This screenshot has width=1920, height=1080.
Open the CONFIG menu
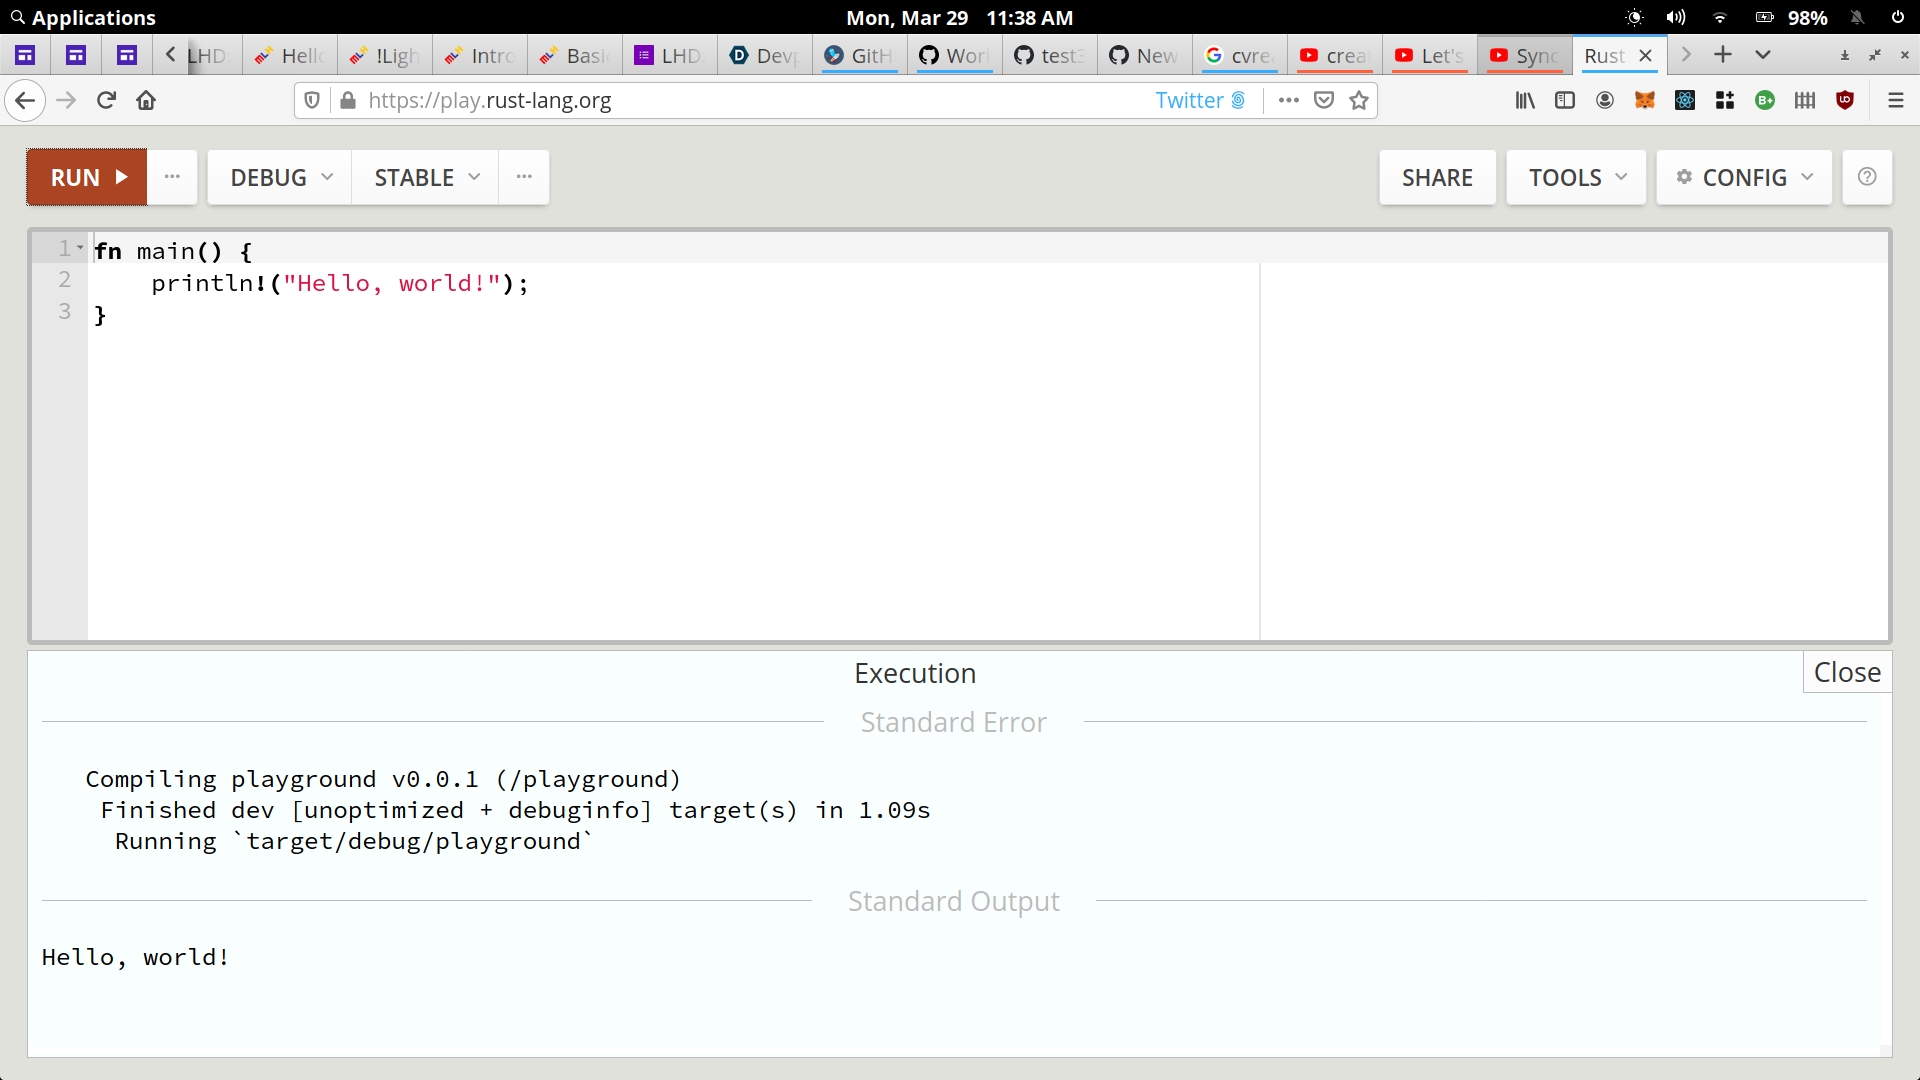(1744, 177)
